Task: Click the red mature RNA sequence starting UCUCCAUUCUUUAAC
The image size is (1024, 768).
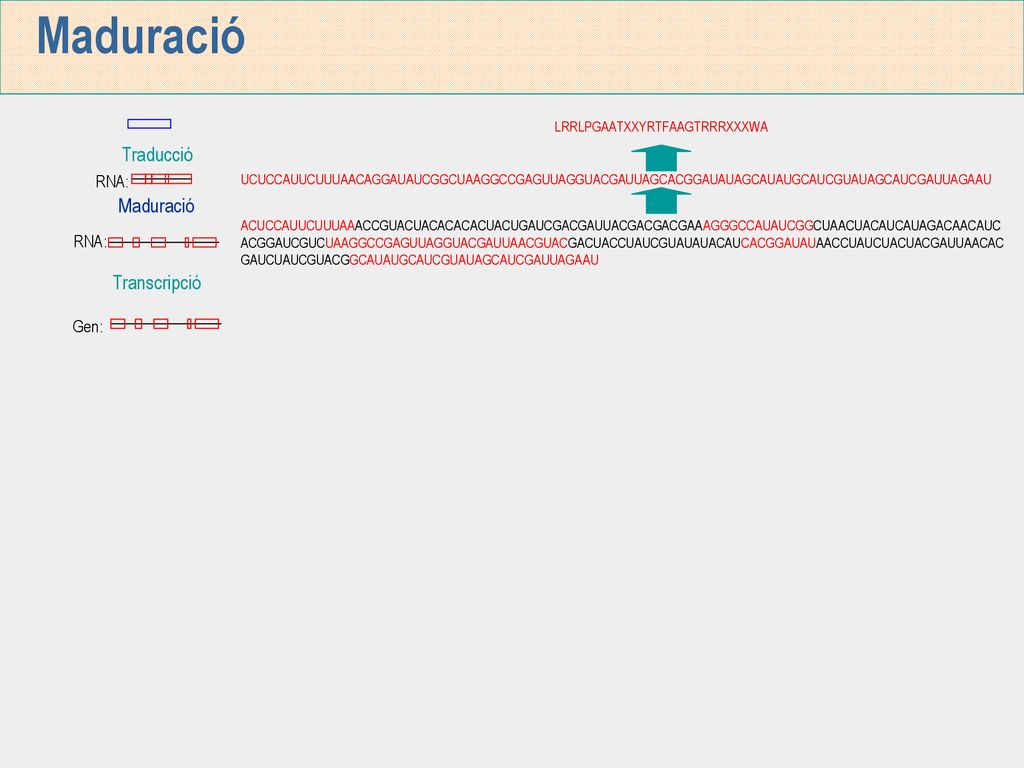Action: (616, 180)
